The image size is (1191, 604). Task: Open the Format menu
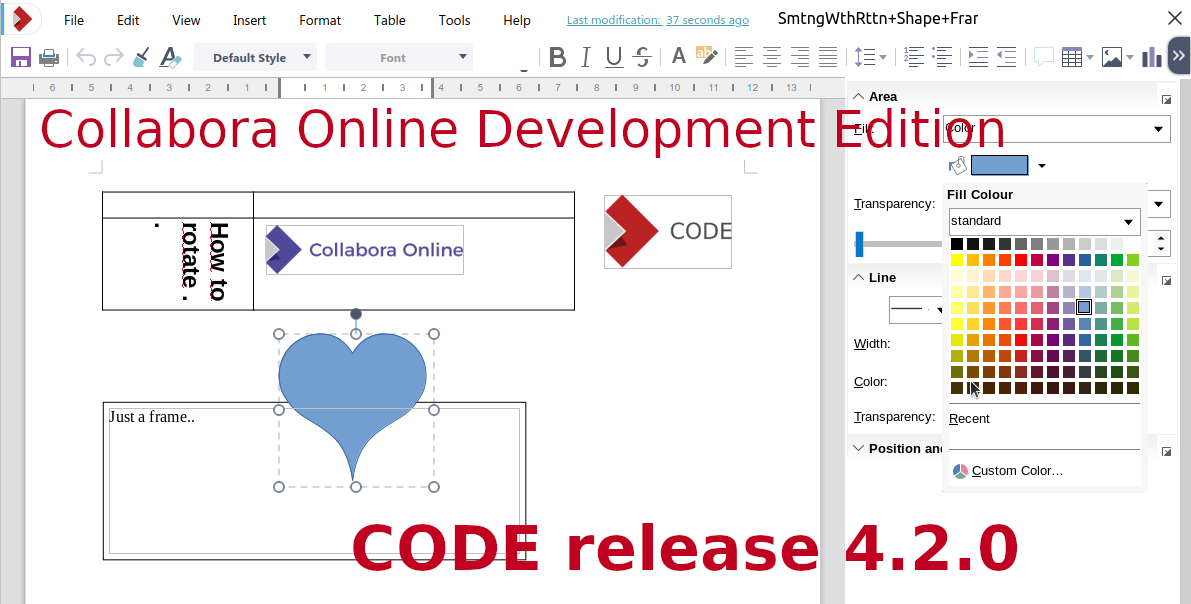pyautogui.click(x=320, y=21)
